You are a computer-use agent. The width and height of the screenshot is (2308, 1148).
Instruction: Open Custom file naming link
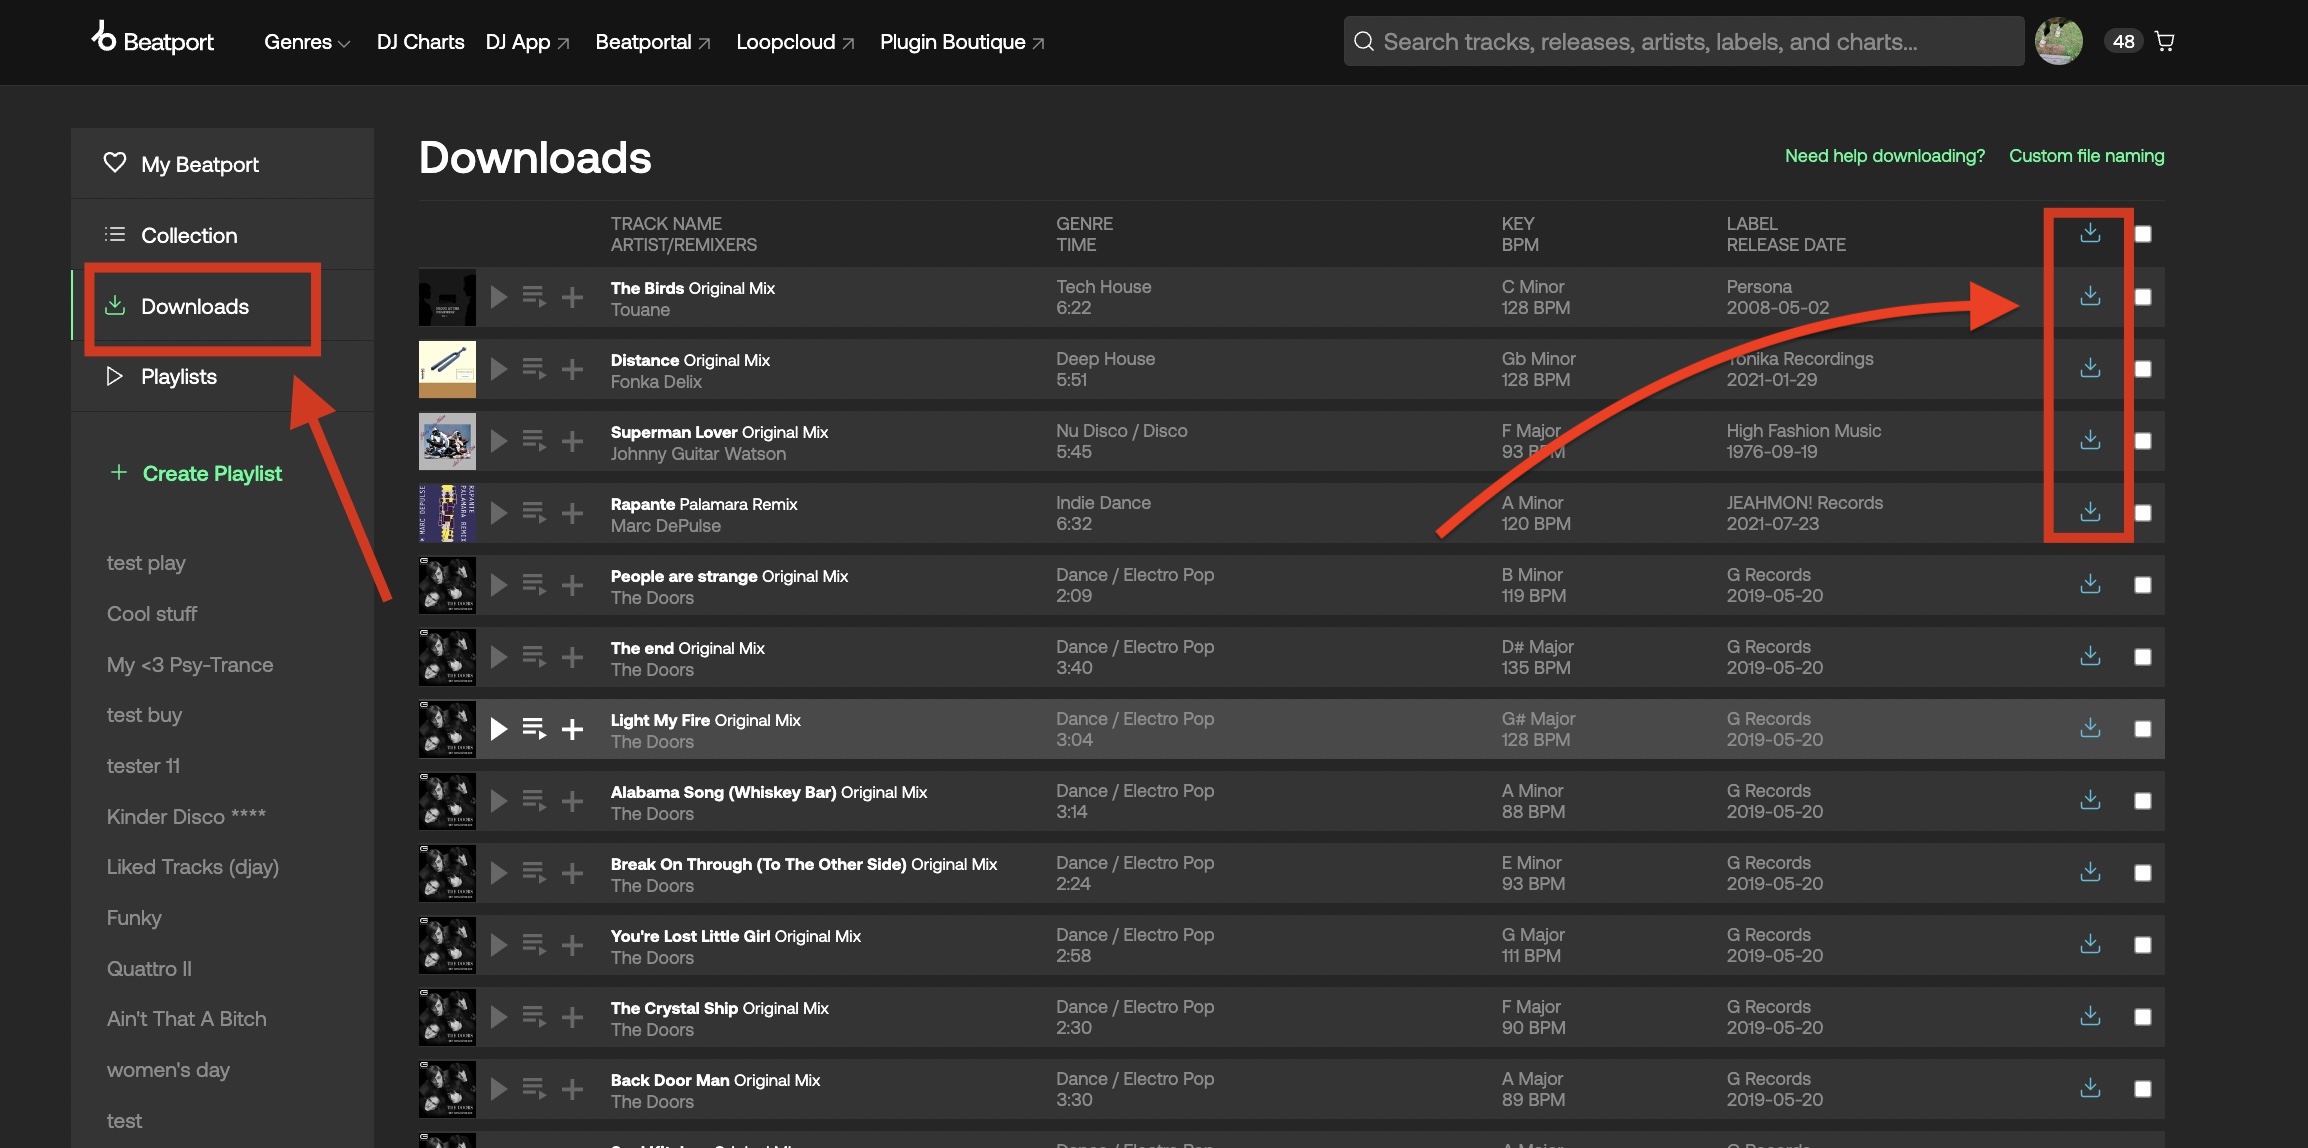[x=2086, y=156]
